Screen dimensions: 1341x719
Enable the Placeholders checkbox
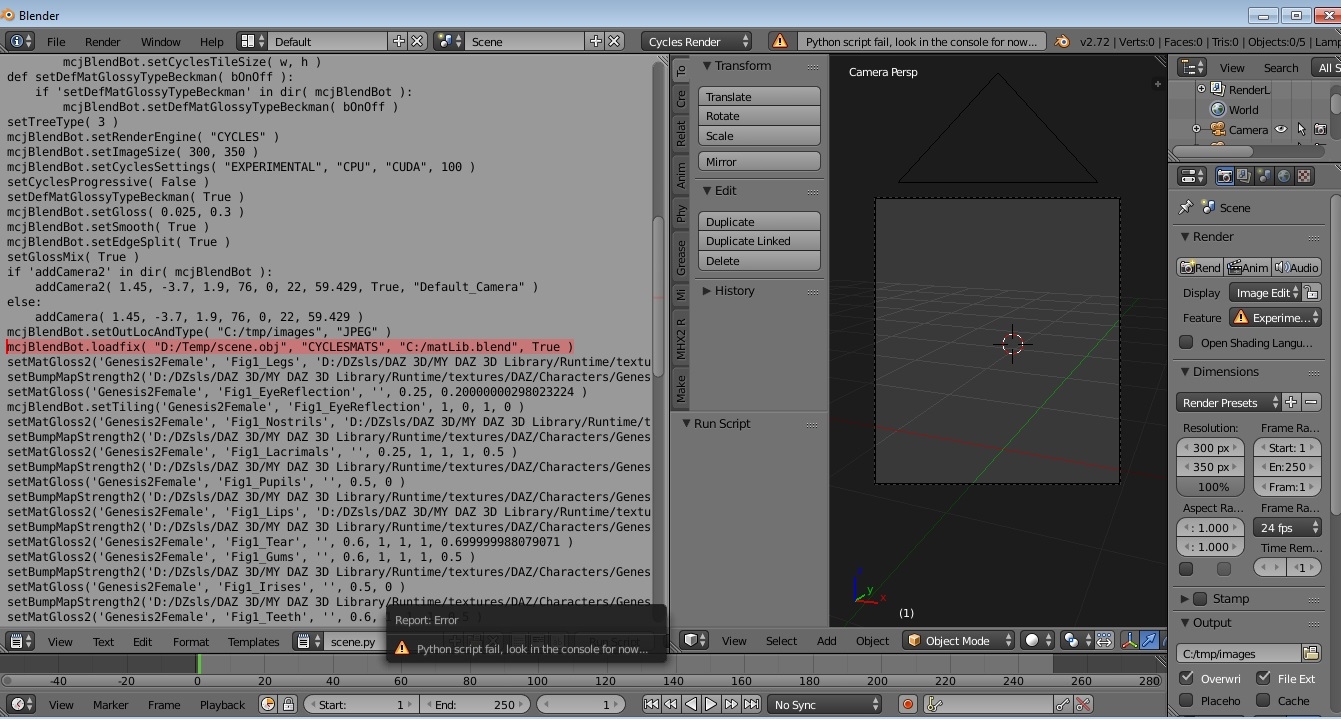click(x=1186, y=701)
